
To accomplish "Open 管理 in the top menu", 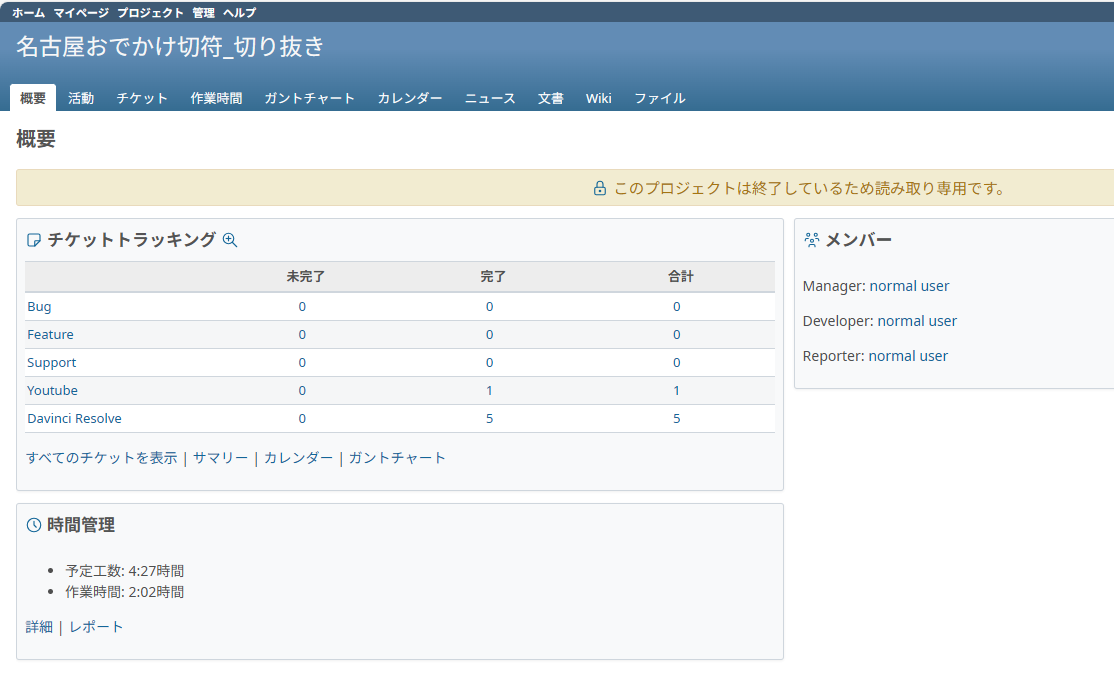I will (x=203, y=13).
